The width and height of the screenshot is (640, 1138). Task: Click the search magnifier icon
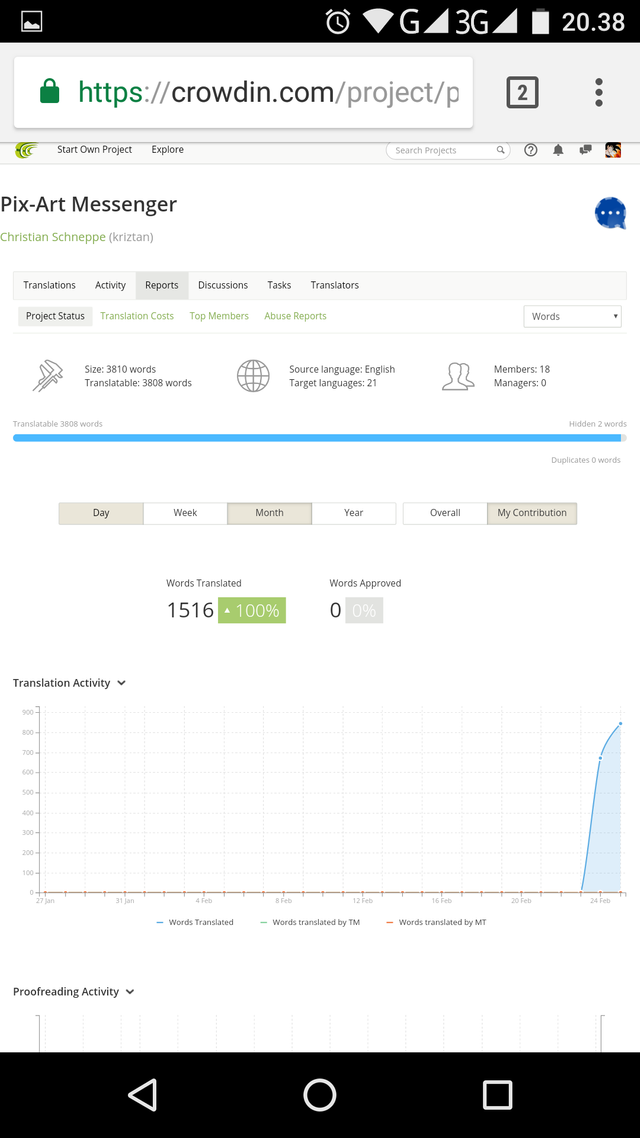click(x=500, y=150)
